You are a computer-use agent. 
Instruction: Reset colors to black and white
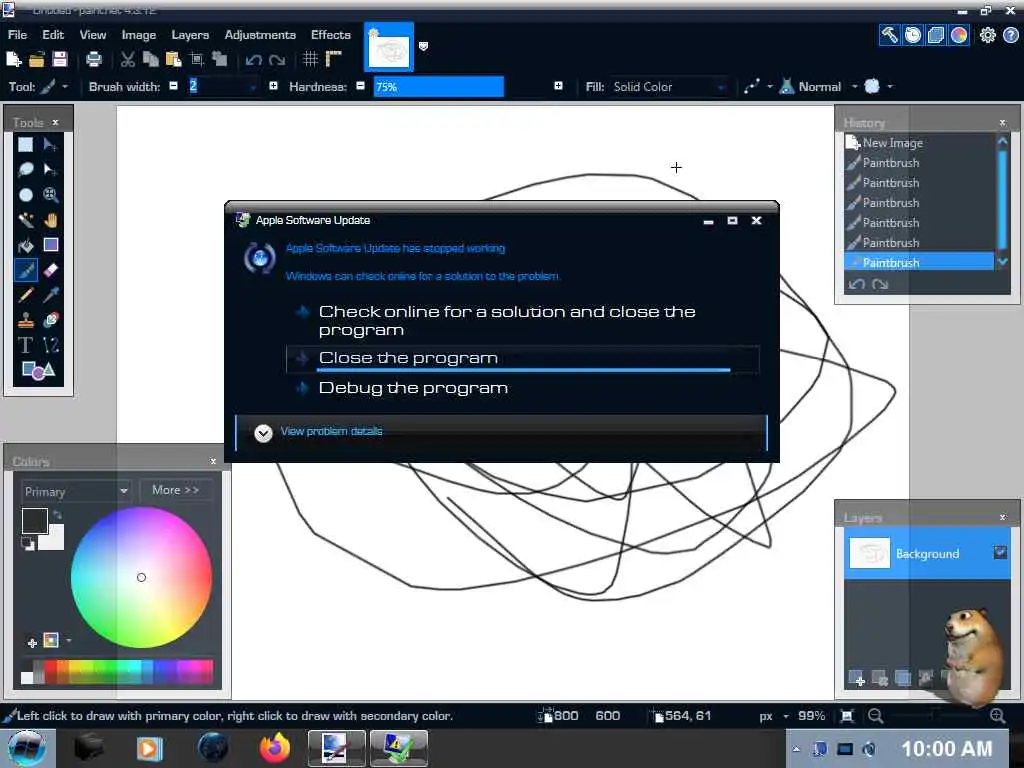pyautogui.click(x=27, y=543)
